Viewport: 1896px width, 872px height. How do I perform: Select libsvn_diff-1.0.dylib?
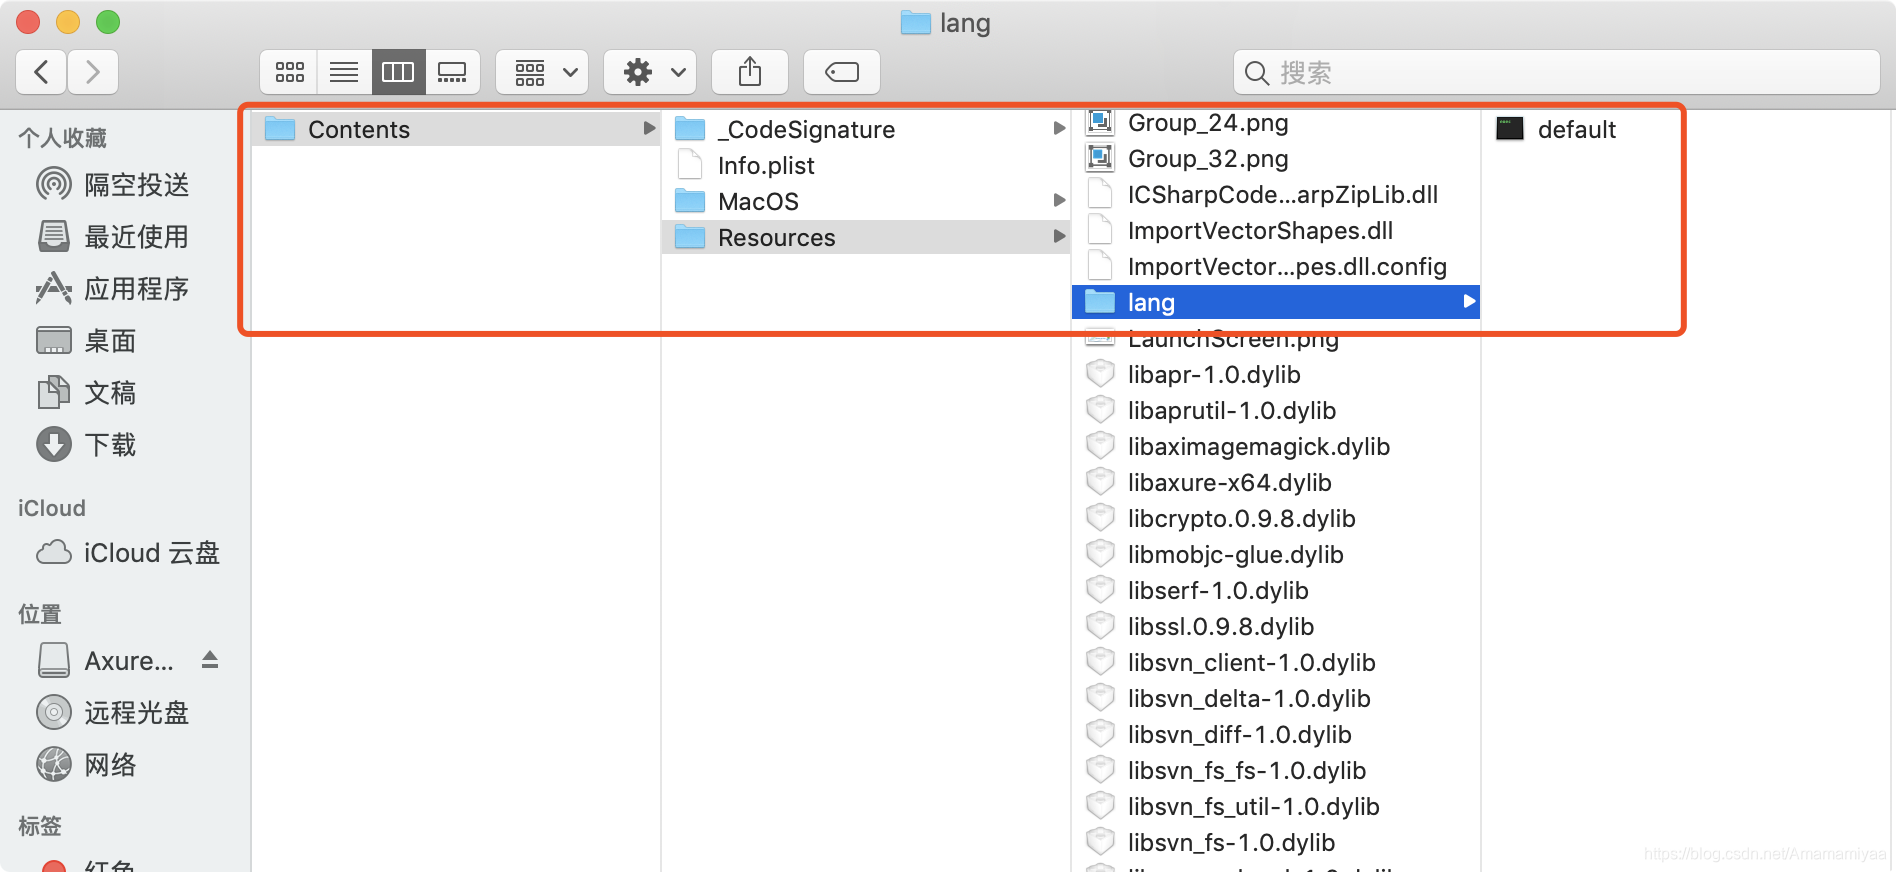coord(1275,735)
